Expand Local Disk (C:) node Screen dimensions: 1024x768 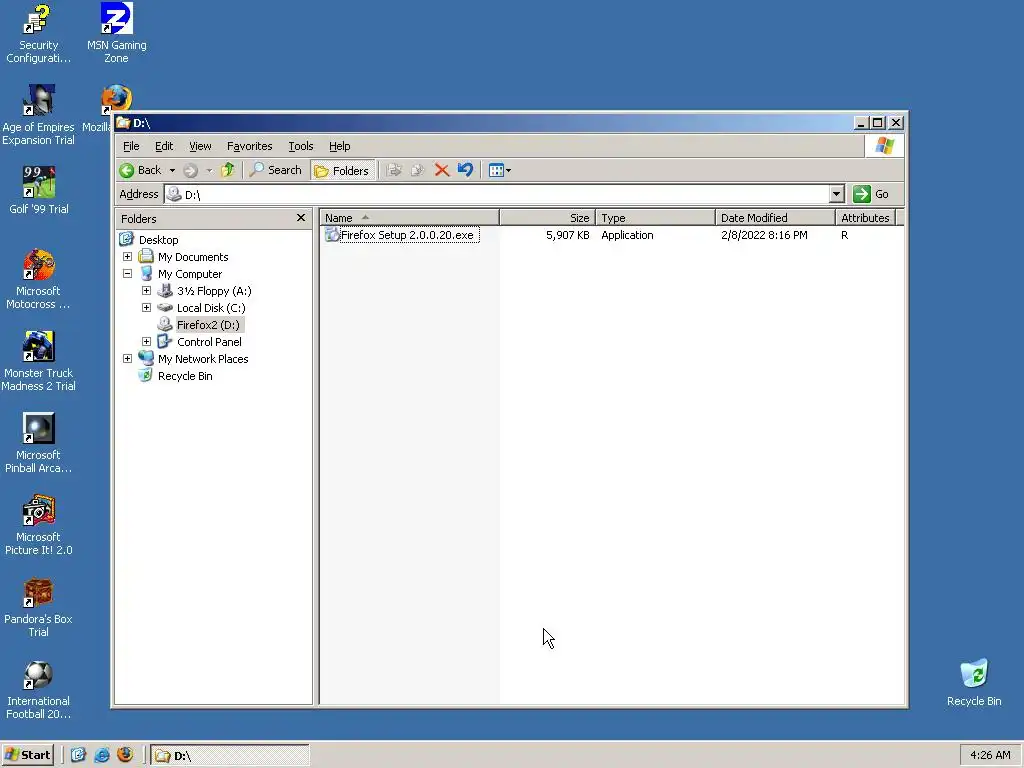[146, 308]
